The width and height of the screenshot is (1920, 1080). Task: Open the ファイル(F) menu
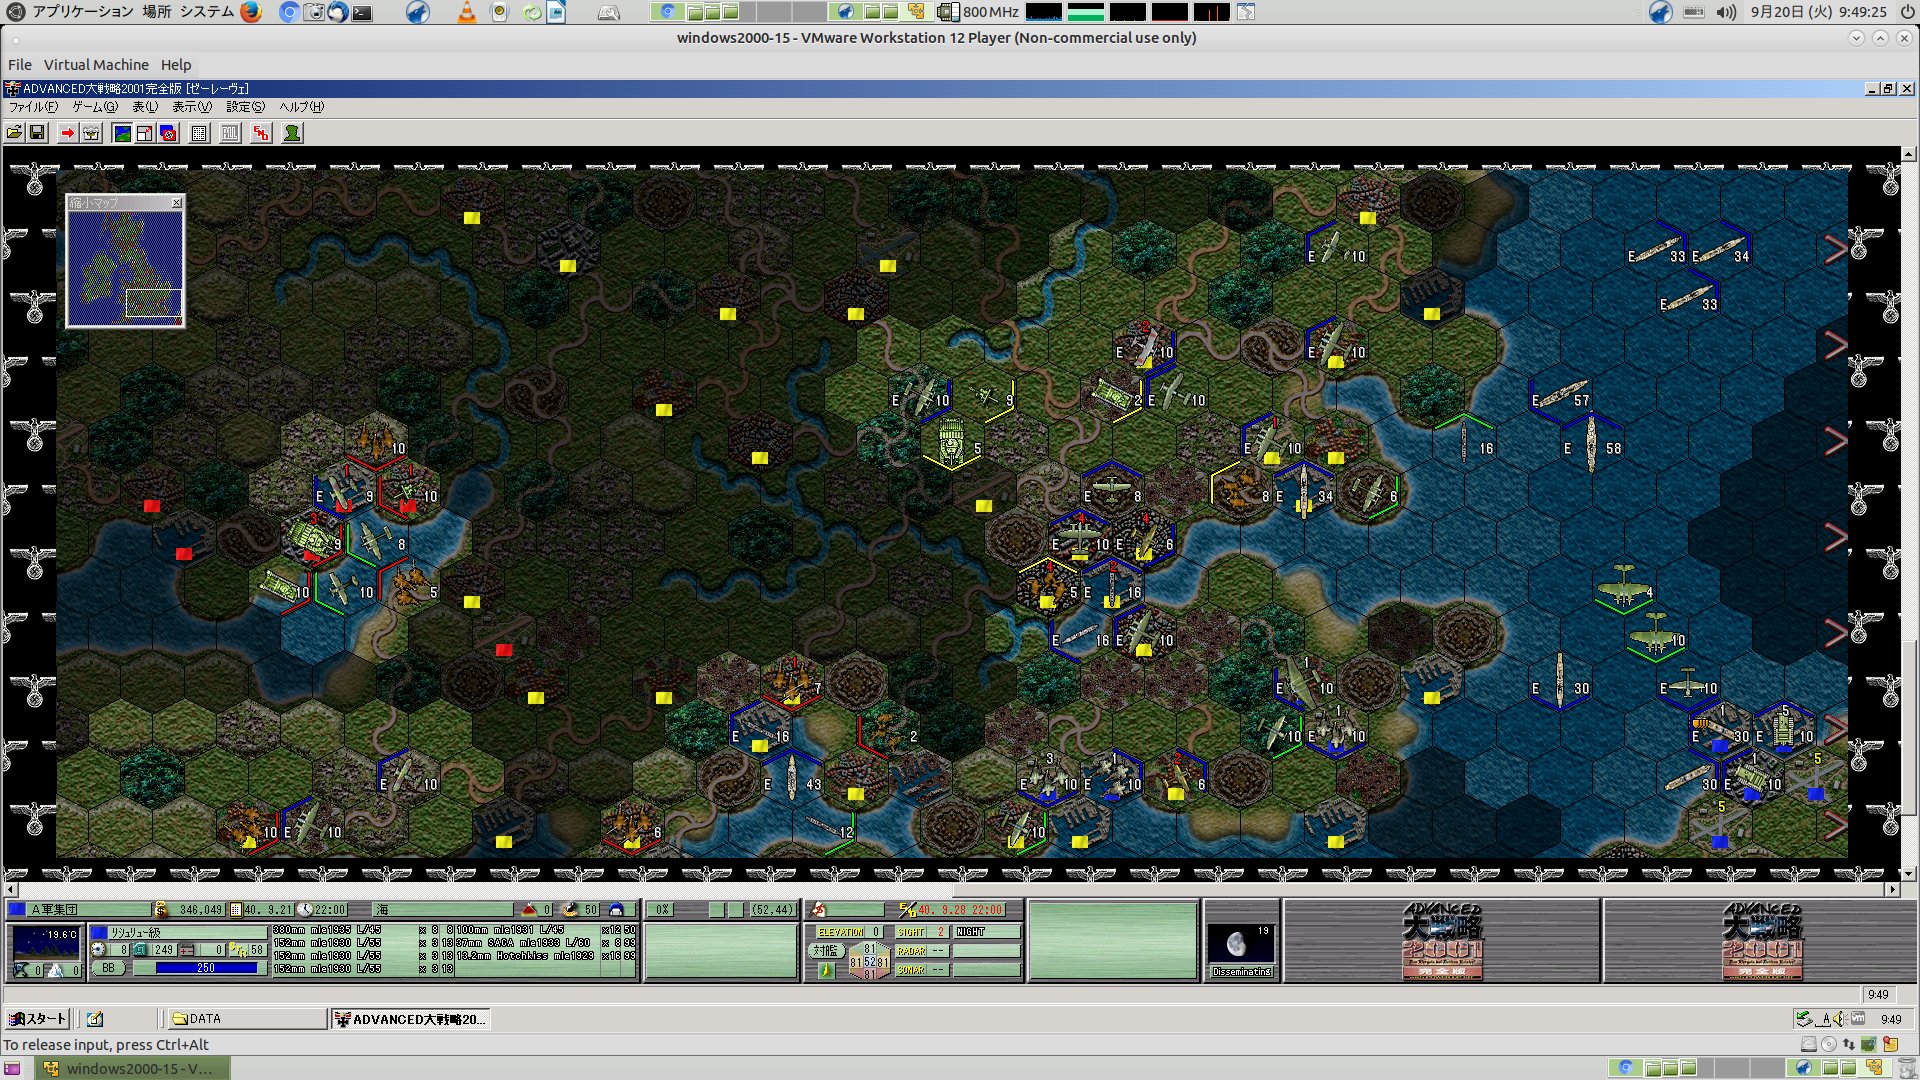pyautogui.click(x=34, y=107)
